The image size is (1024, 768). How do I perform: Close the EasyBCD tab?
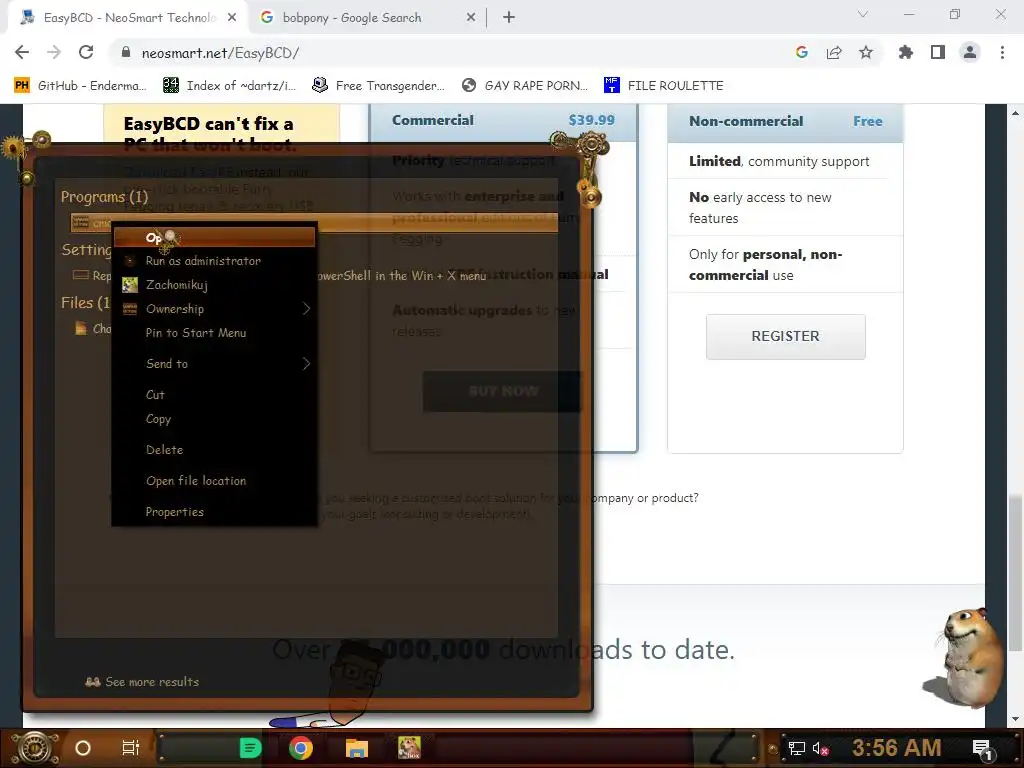[232, 18]
